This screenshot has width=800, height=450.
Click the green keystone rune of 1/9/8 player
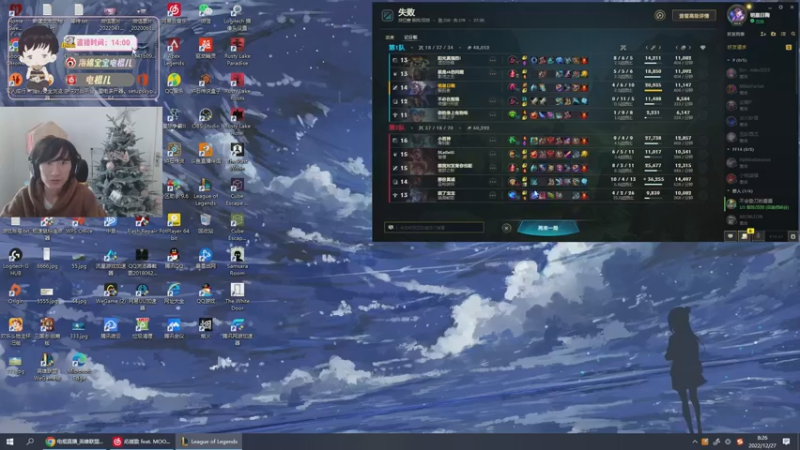tap(512, 115)
